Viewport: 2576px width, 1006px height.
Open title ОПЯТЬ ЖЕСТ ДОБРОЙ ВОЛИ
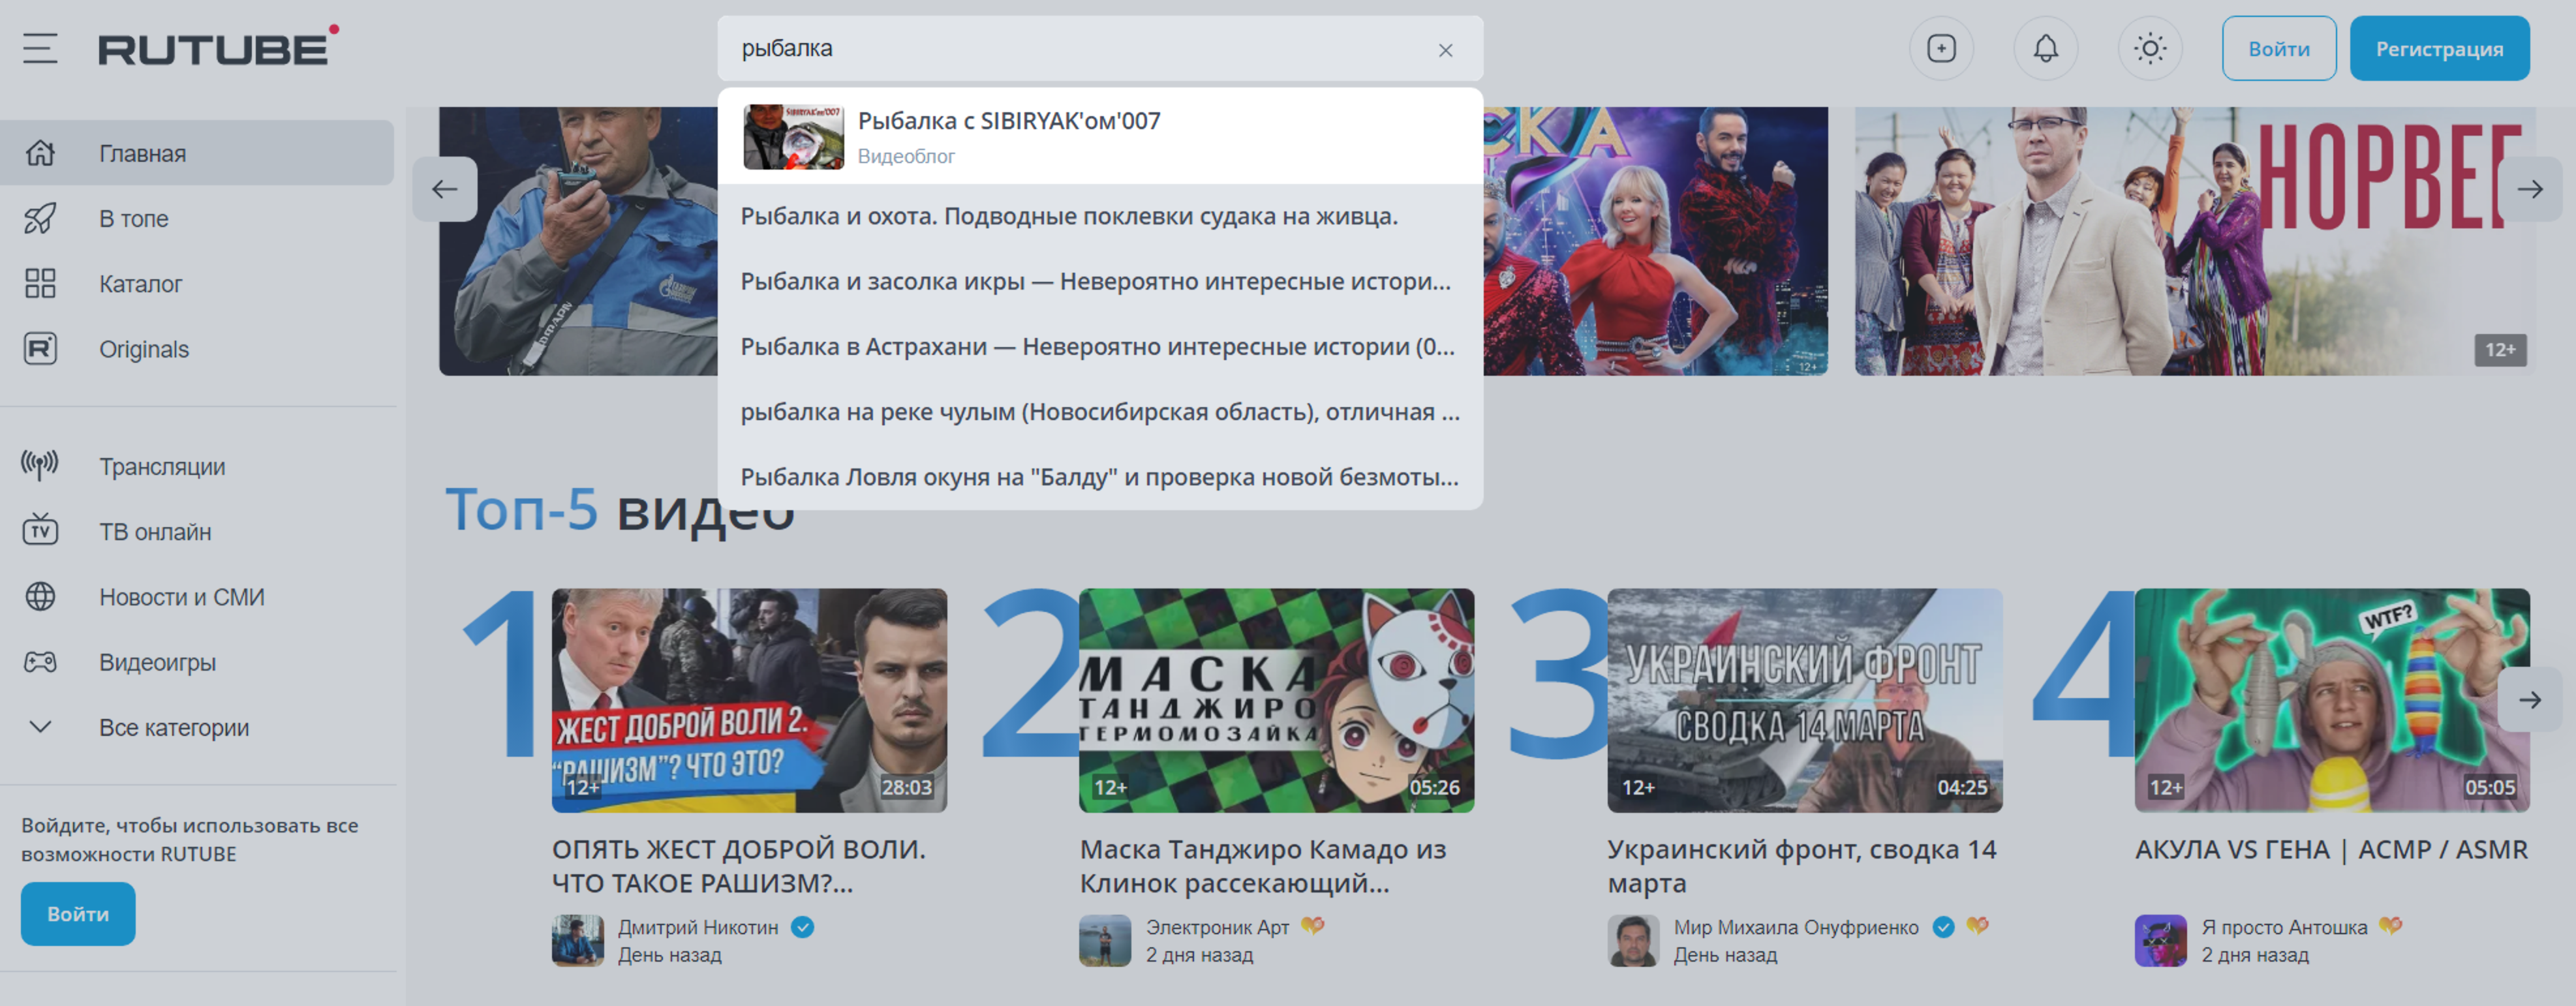pyautogui.click(x=739, y=866)
